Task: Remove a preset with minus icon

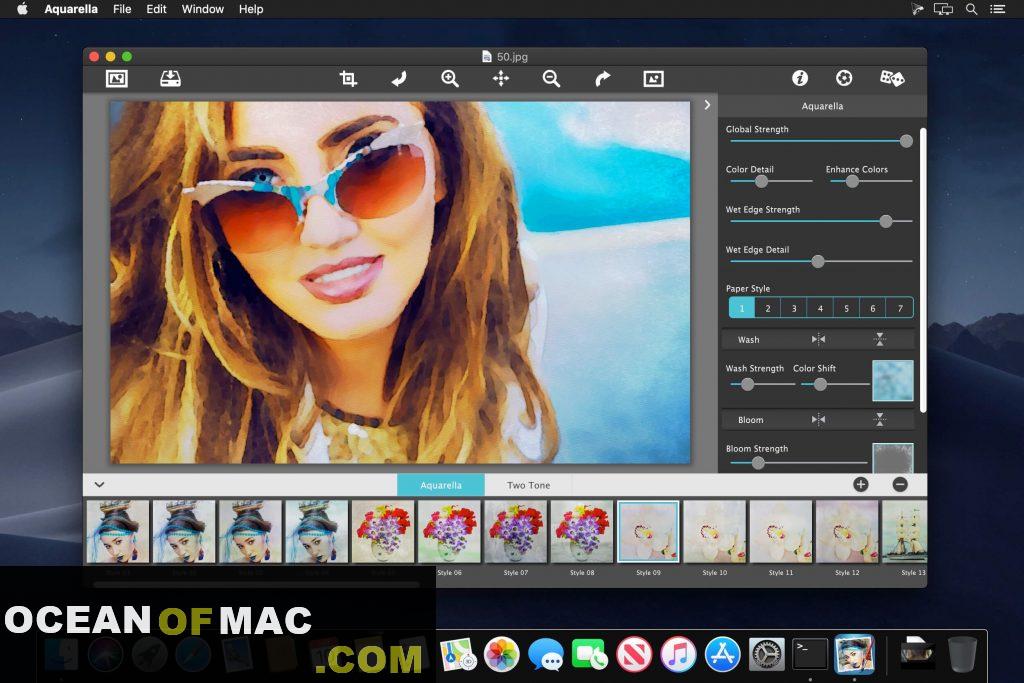Action: coord(900,484)
